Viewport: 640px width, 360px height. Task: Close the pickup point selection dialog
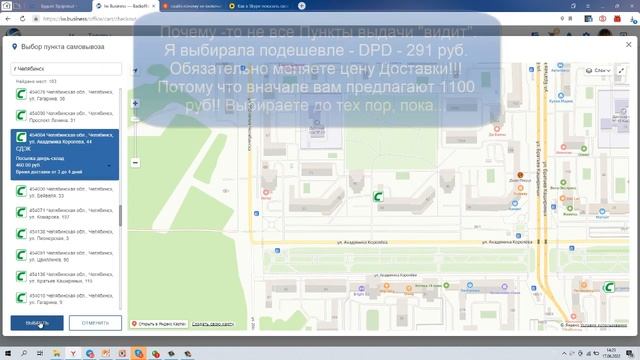click(x=629, y=44)
